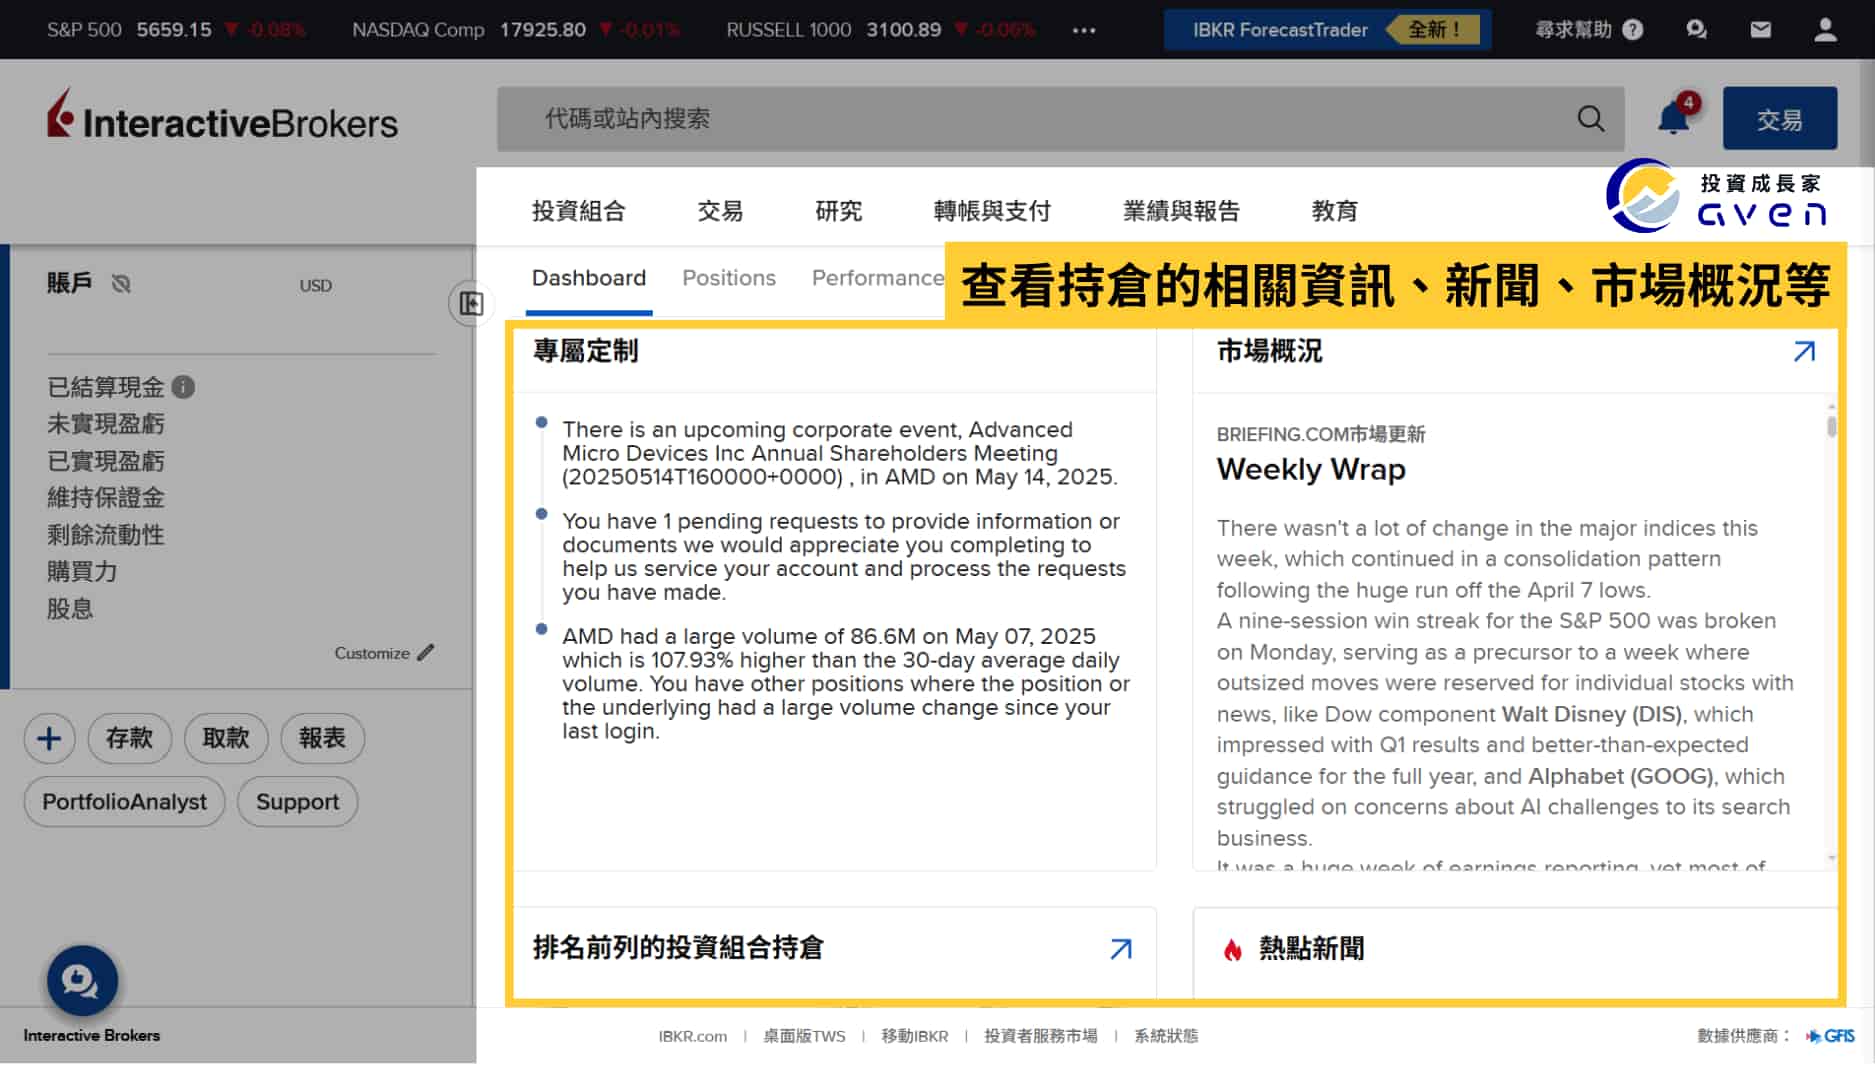Open 移動IBKR footer link

click(x=915, y=1036)
